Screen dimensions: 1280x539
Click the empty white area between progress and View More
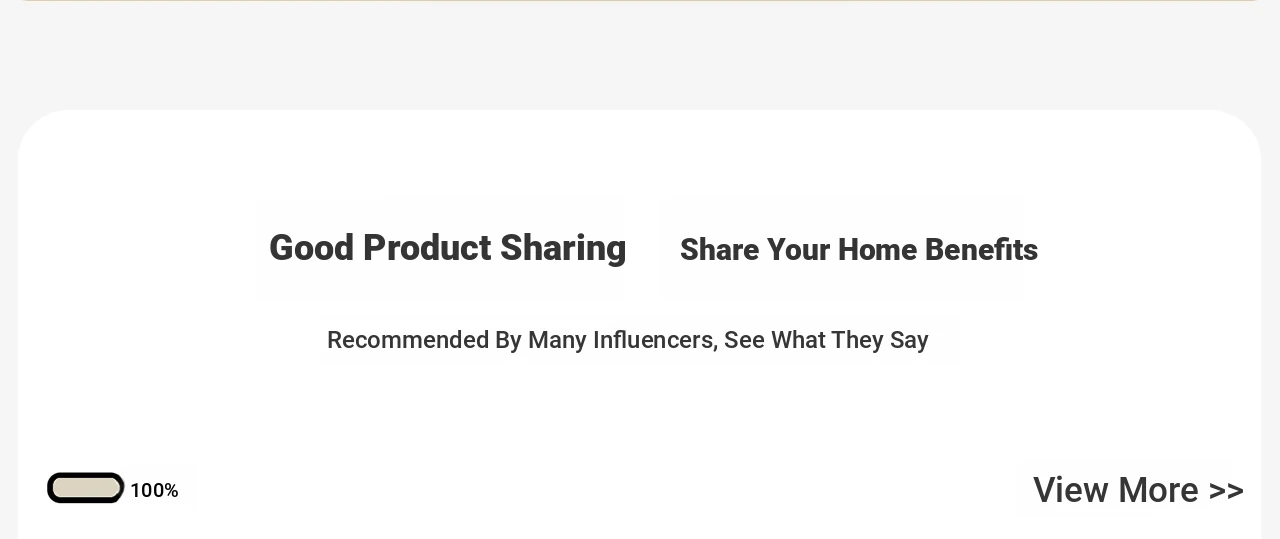point(600,490)
